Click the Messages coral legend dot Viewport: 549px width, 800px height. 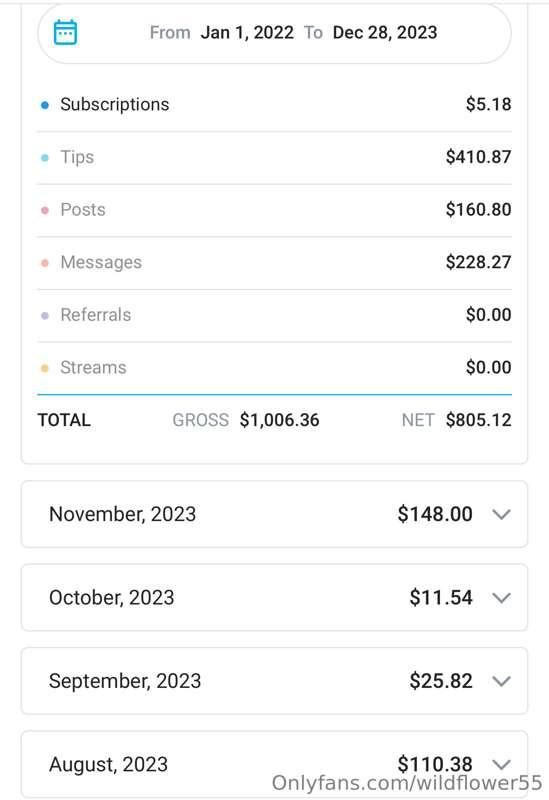pos(45,263)
